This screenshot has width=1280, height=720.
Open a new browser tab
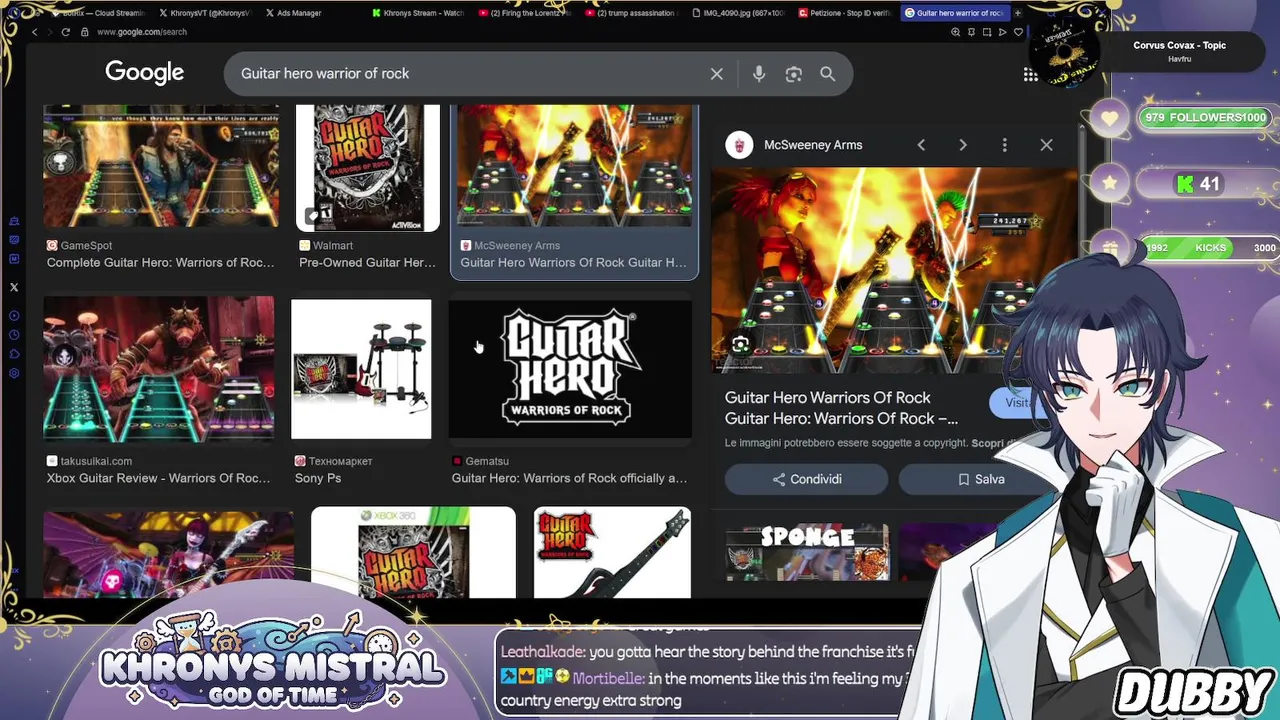[1017, 13]
